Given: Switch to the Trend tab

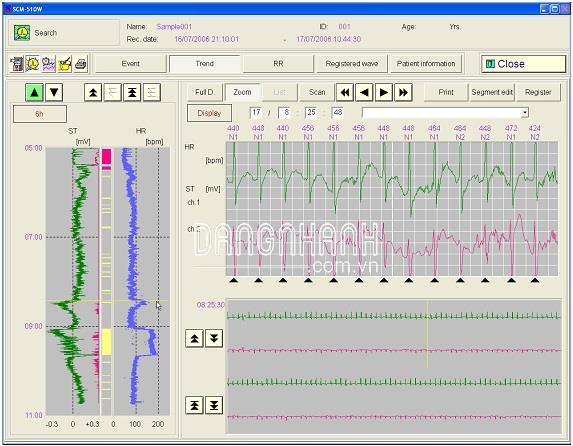Looking at the screenshot, I should 205,64.
